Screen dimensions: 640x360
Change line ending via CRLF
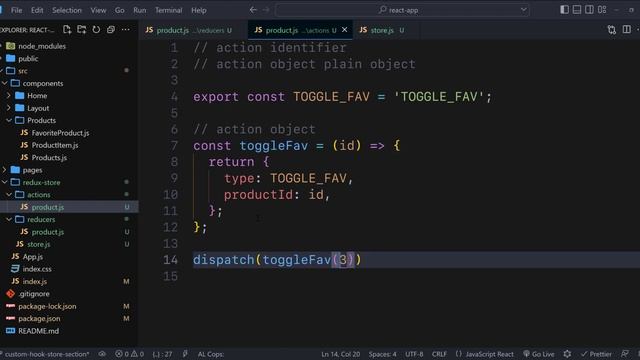point(439,354)
